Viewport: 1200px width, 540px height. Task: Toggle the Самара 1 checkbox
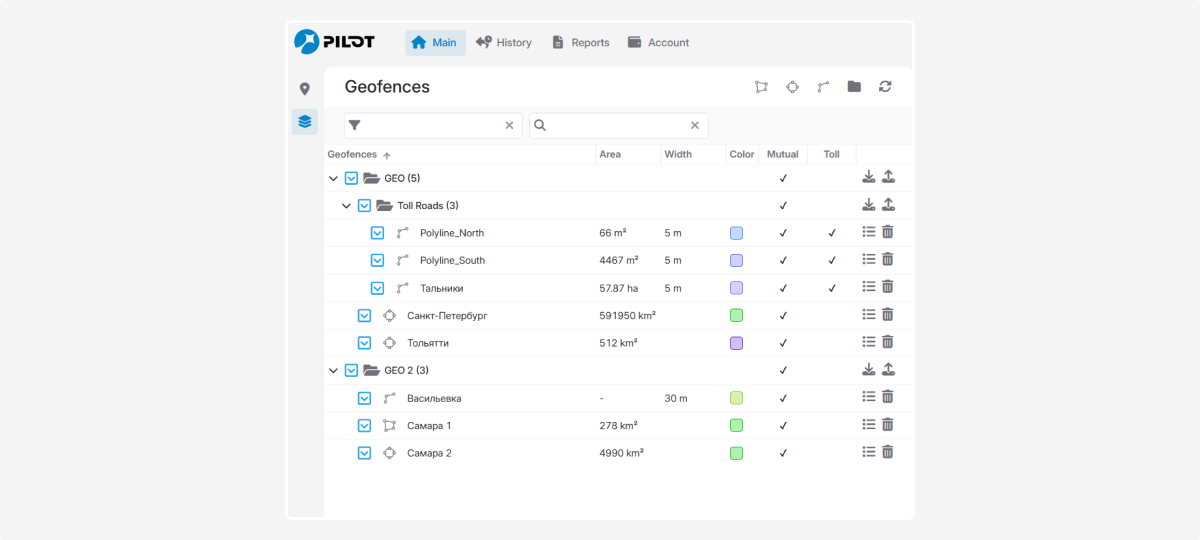click(x=365, y=425)
